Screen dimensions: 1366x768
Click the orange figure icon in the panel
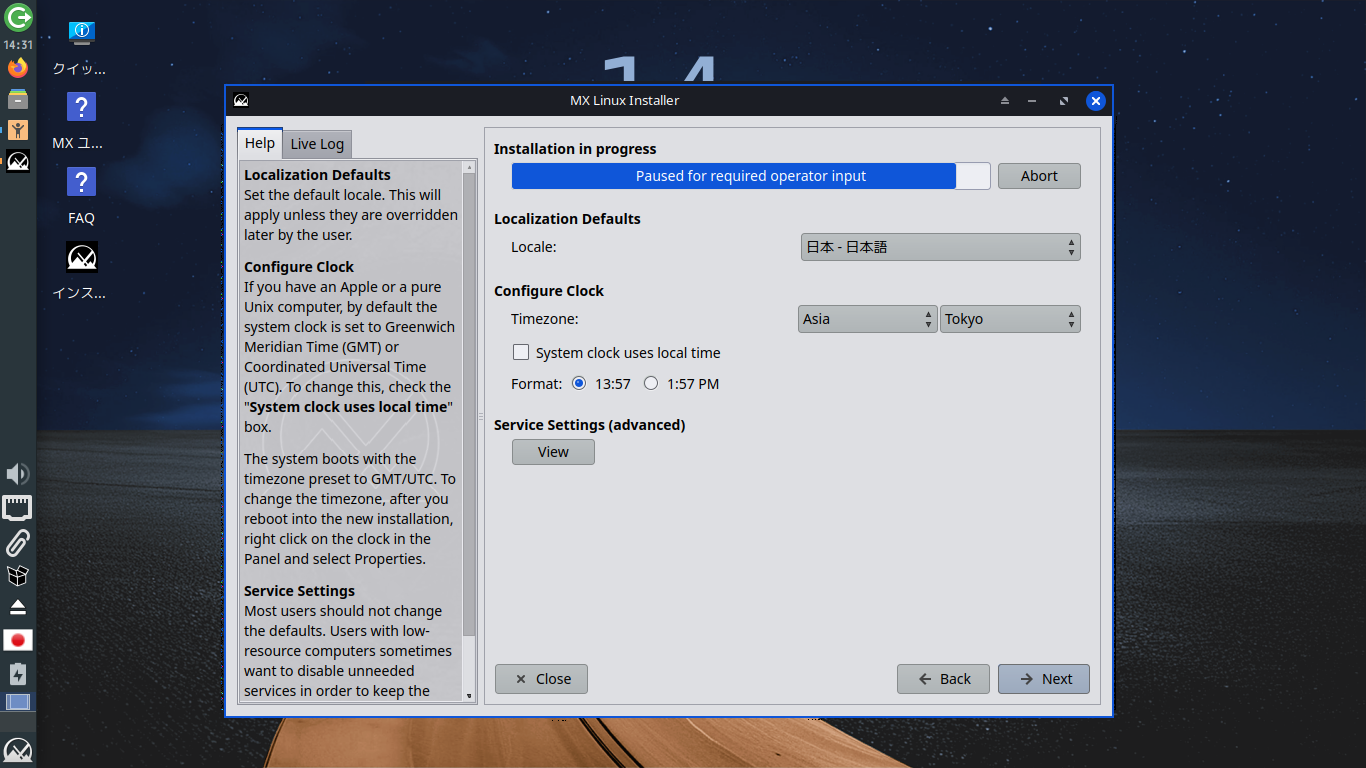[x=18, y=129]
